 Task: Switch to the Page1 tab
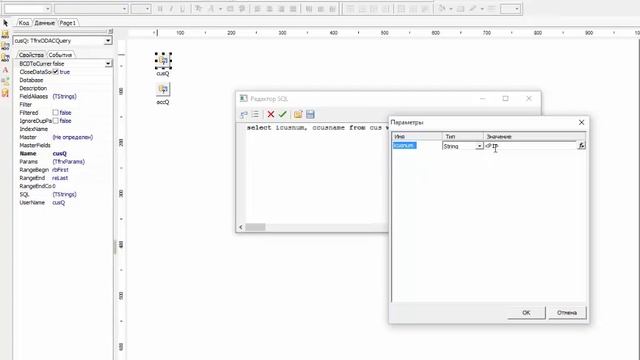pos(68,23)
